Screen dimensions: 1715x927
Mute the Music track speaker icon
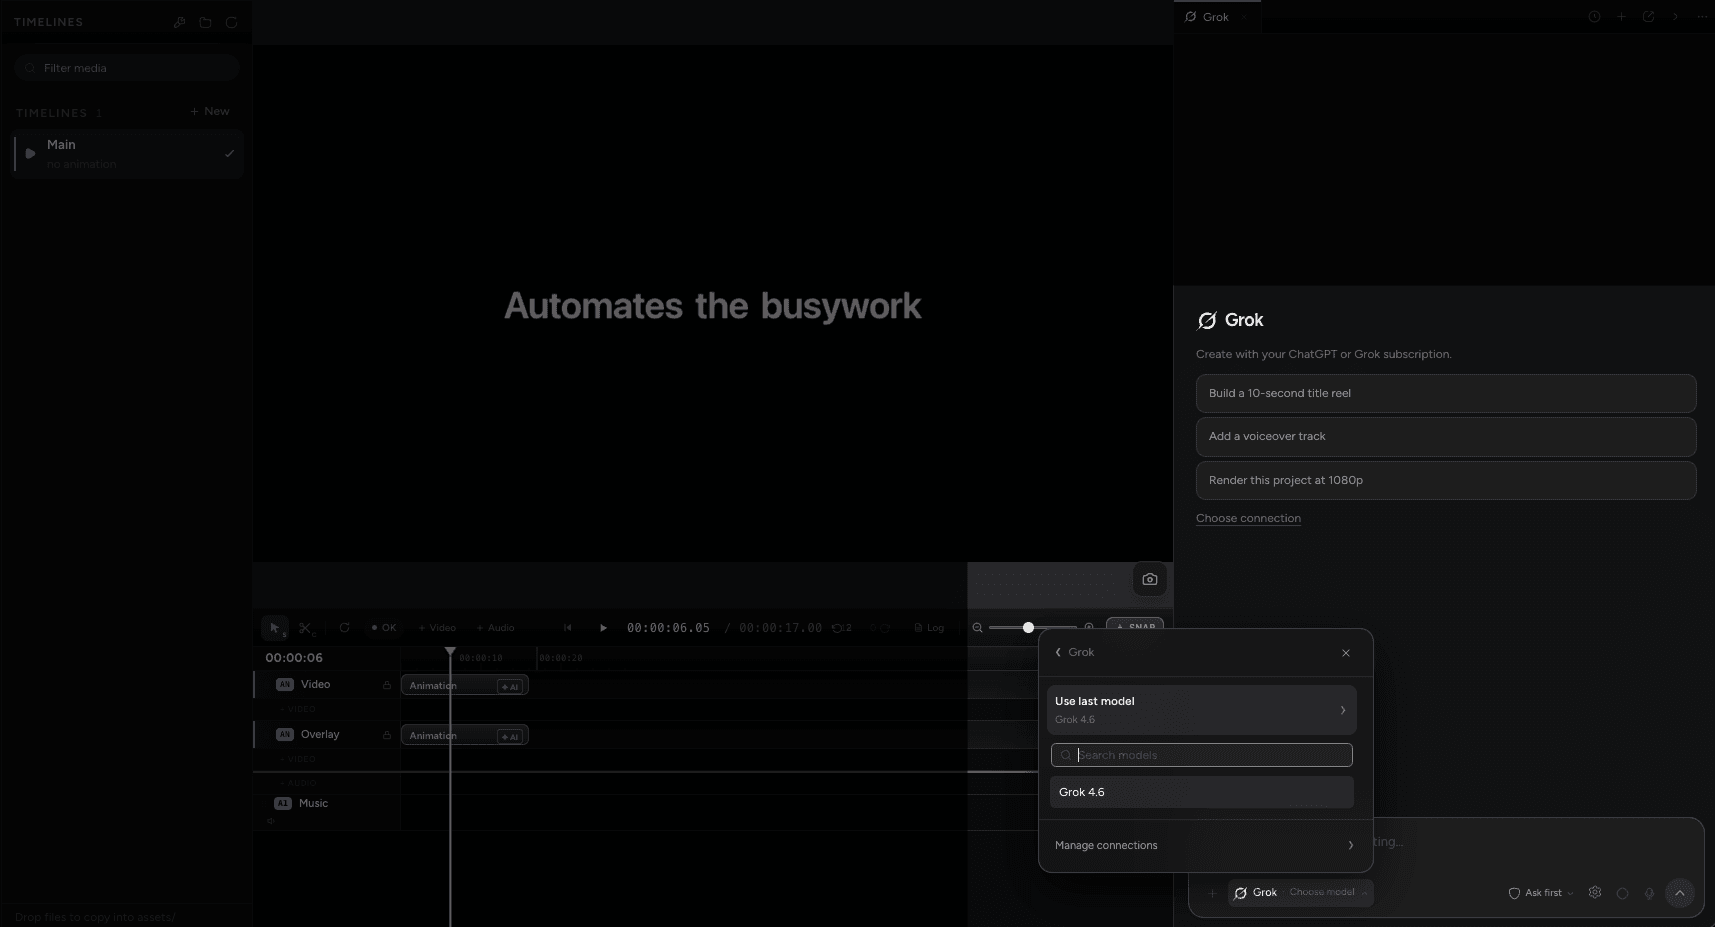[271, 821]
